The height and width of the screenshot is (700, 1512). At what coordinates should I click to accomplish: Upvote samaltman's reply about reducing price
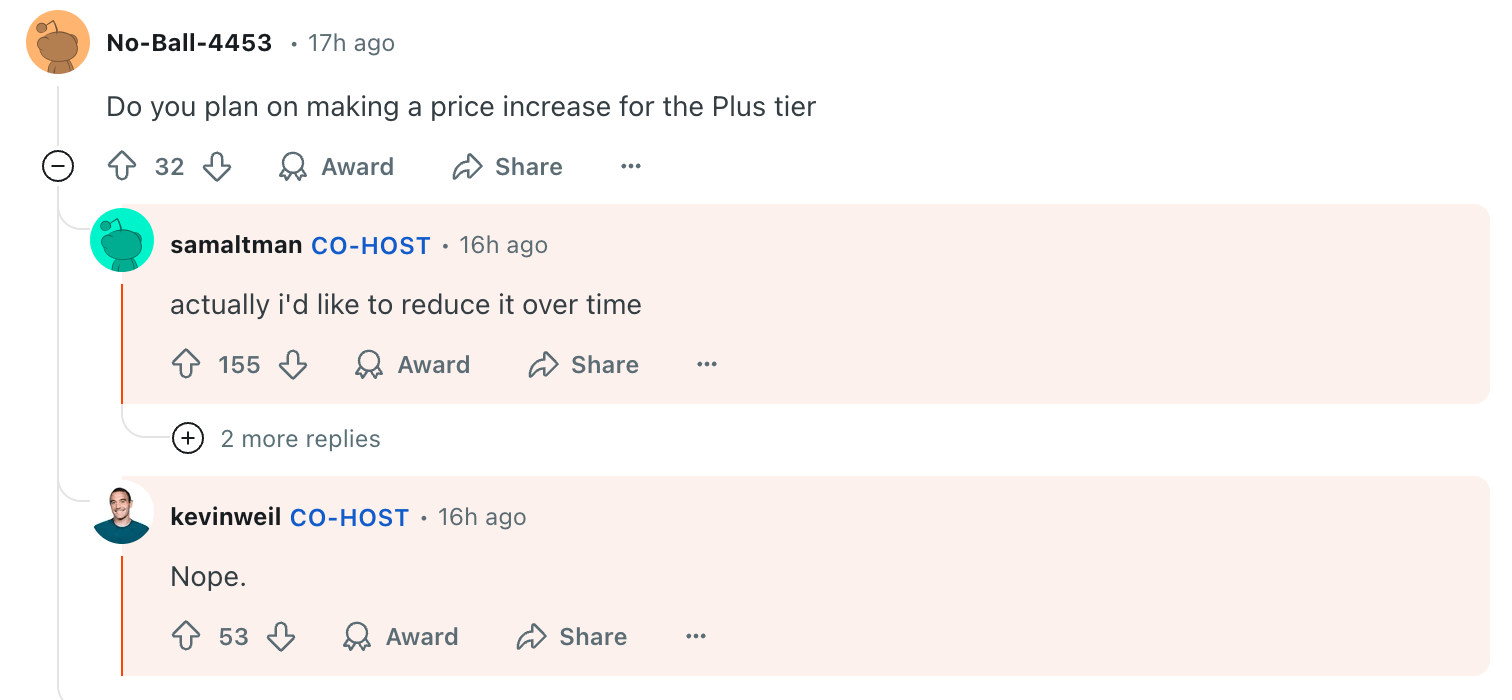point(186,365)
